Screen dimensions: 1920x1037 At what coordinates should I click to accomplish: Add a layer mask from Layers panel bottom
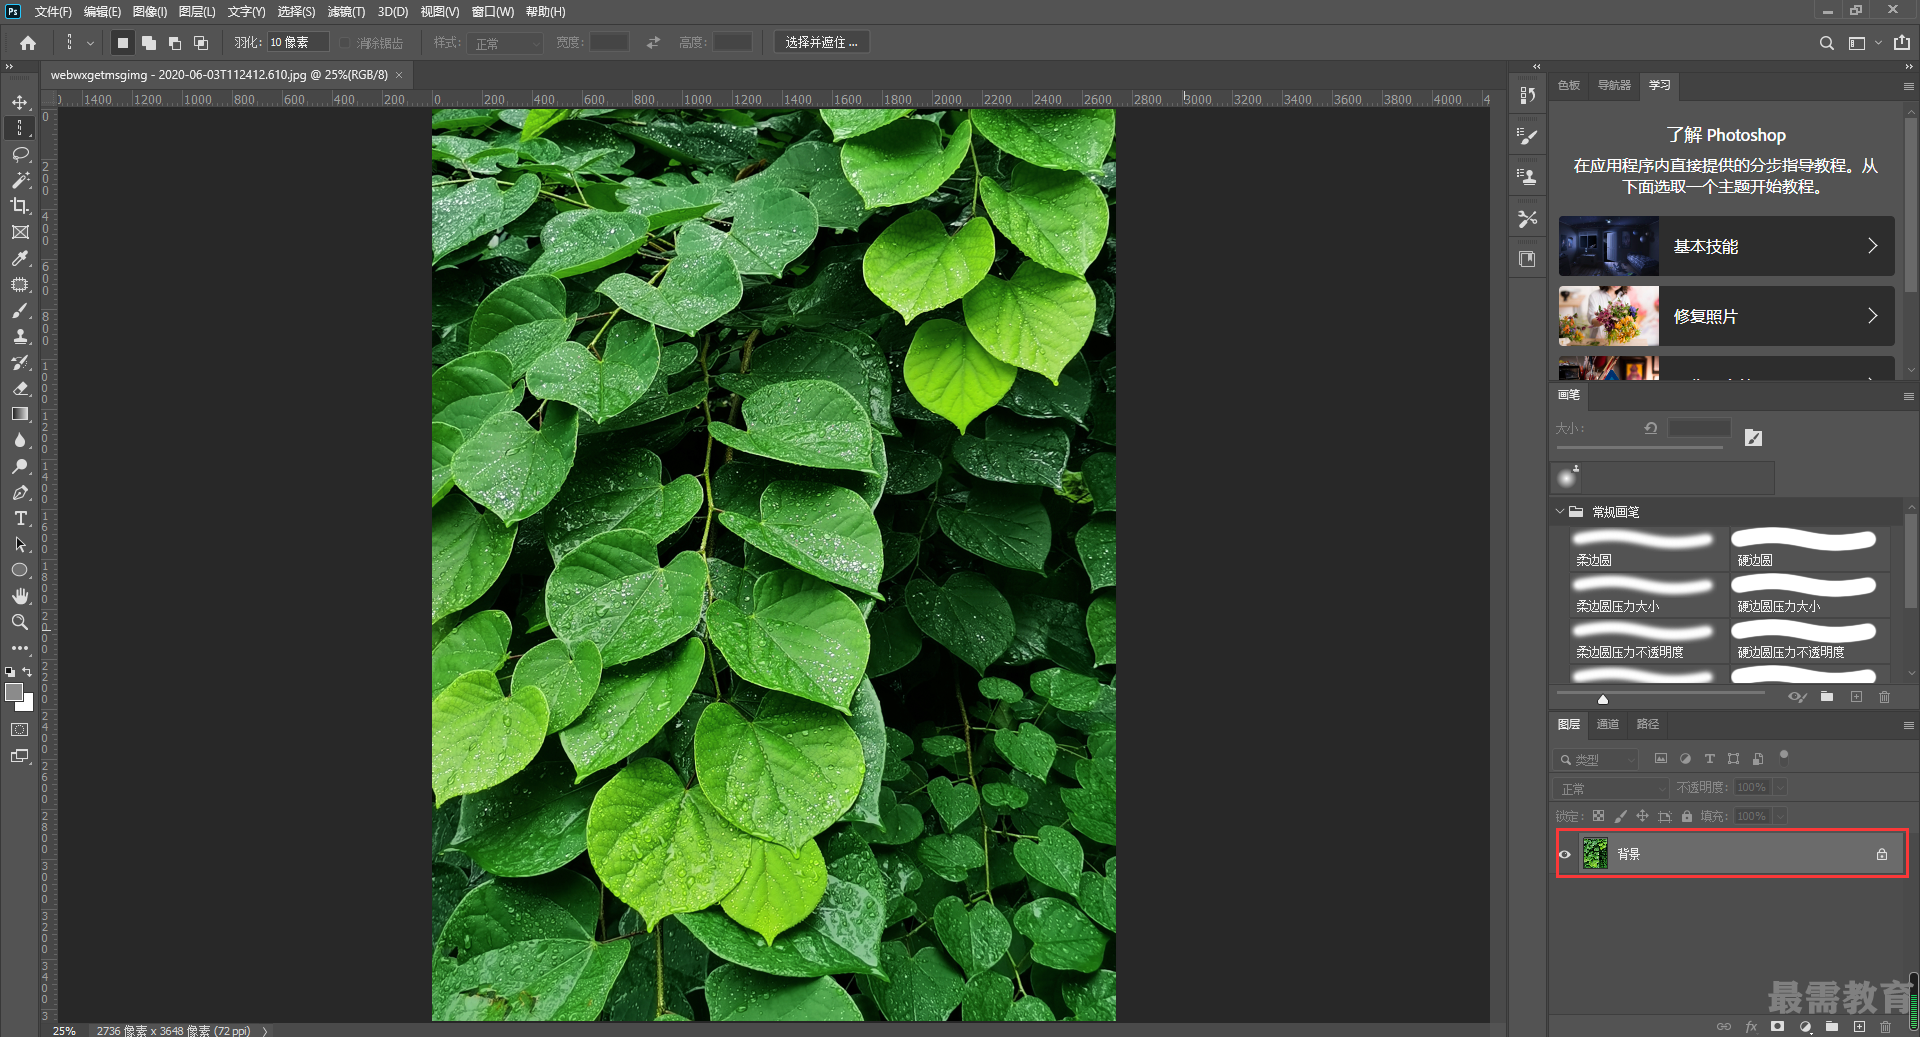pos(1777,1026)
